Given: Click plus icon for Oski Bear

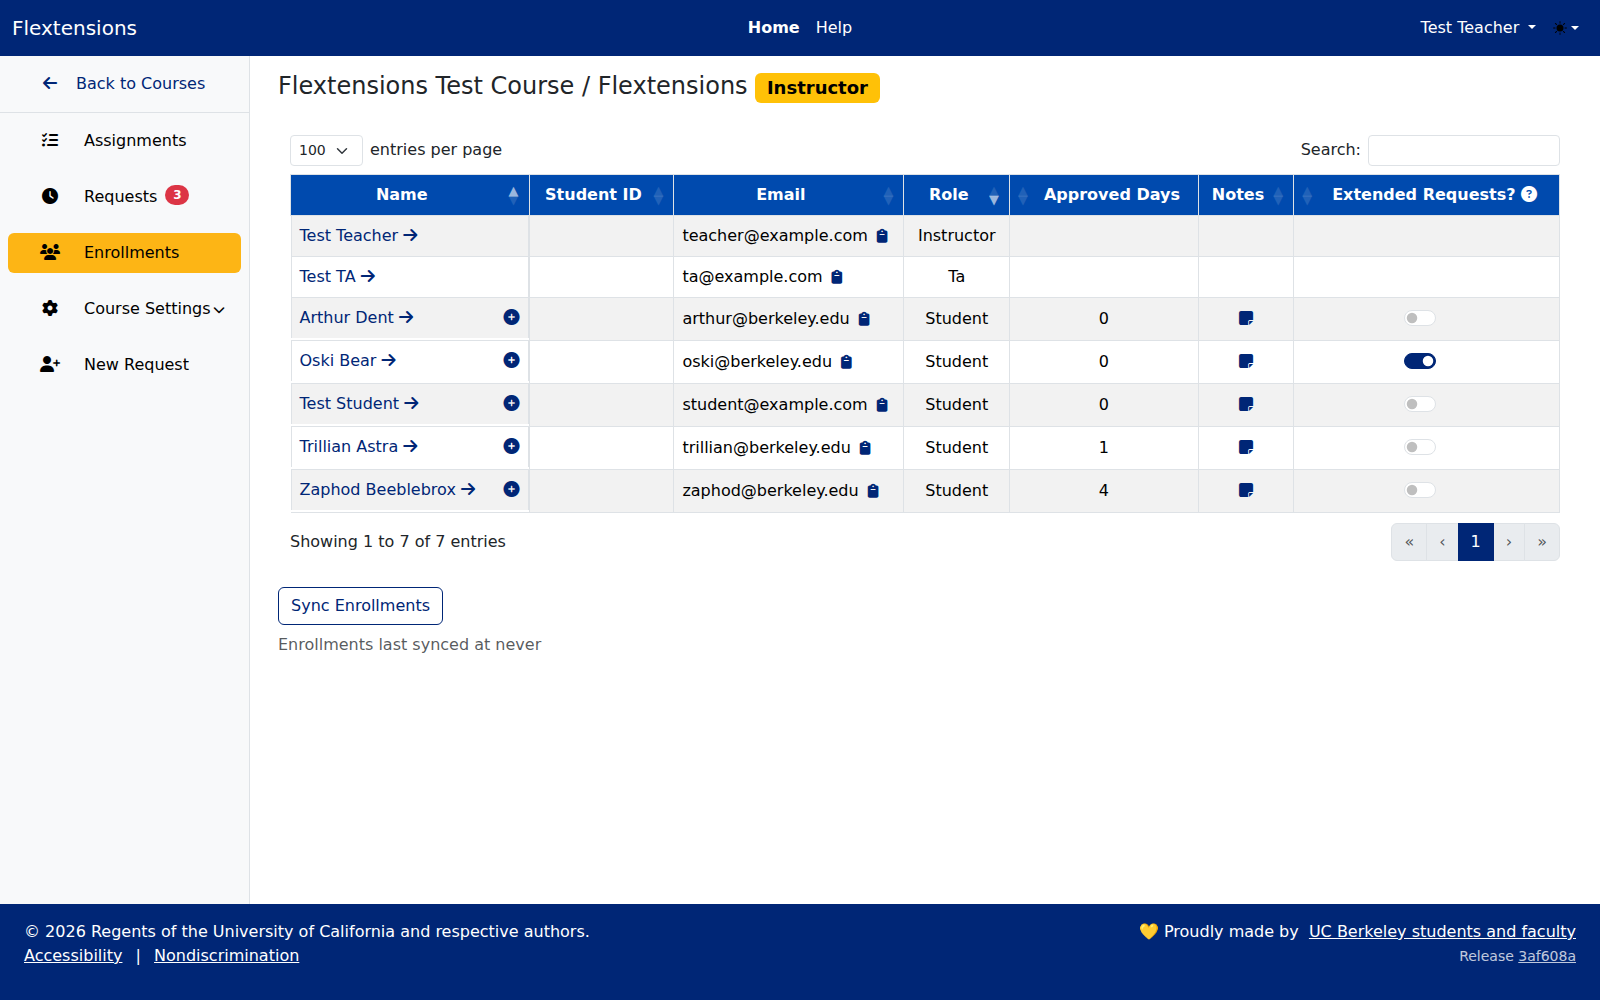Looking at the screenshot, I should pyautogui.click(x=511, y=360).
